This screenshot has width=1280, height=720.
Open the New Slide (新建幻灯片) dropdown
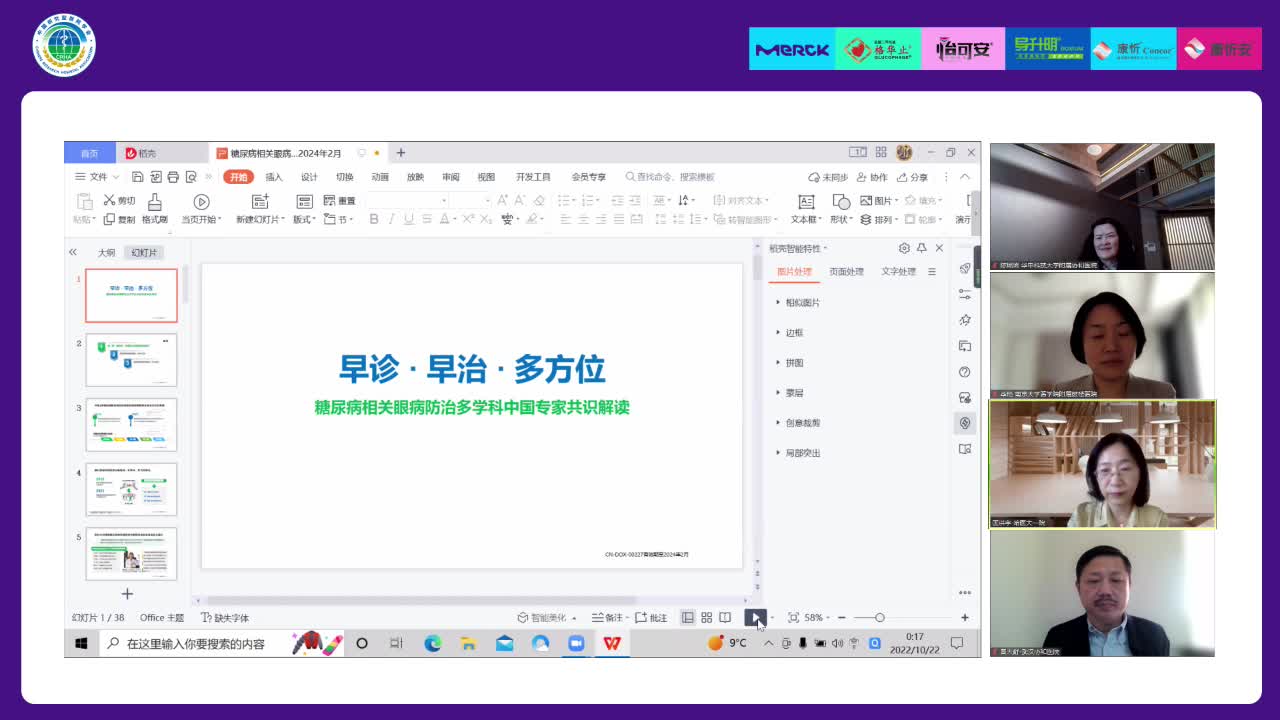coord(260,220)
